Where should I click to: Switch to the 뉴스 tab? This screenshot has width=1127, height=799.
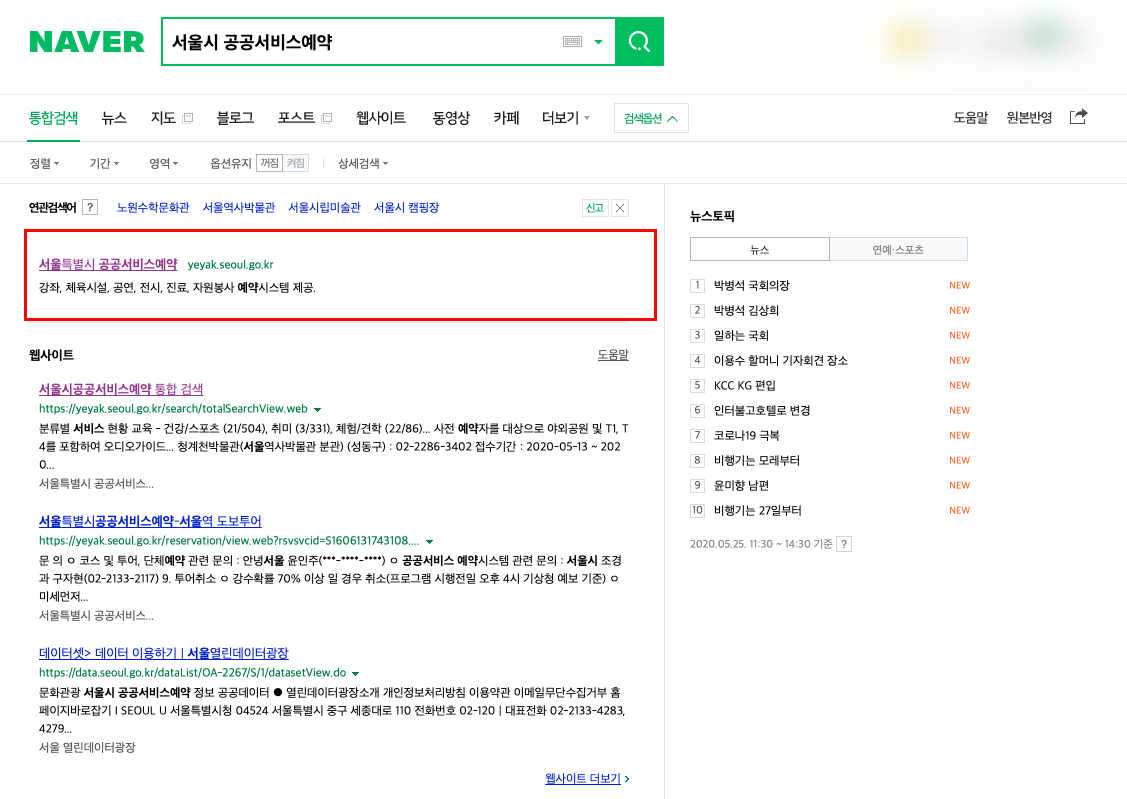pos(114,118)
